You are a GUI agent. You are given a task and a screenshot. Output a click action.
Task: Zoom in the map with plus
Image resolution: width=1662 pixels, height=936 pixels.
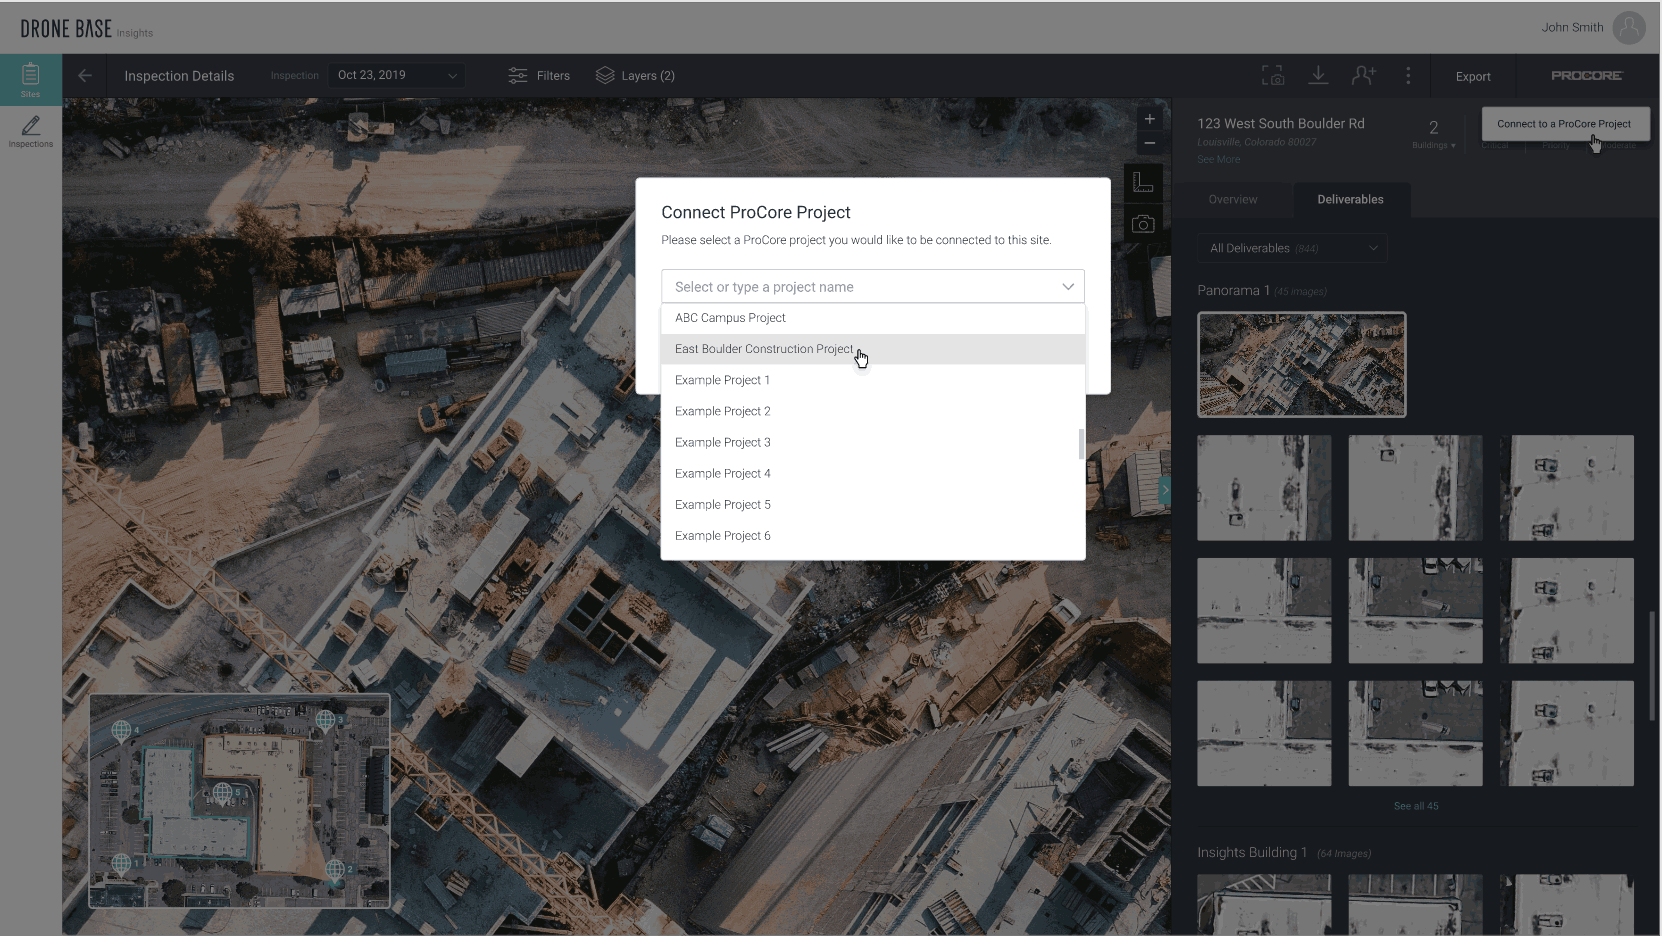pos(1150,119)
